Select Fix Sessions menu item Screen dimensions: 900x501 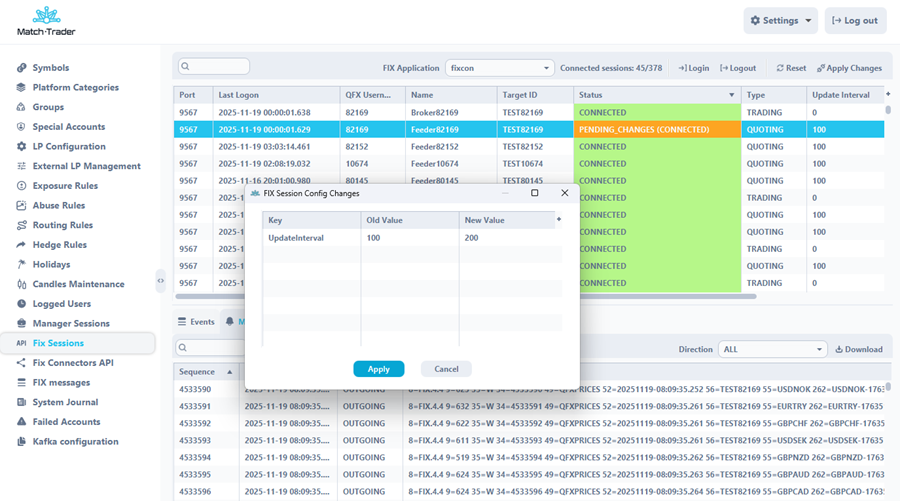[58, 343]
